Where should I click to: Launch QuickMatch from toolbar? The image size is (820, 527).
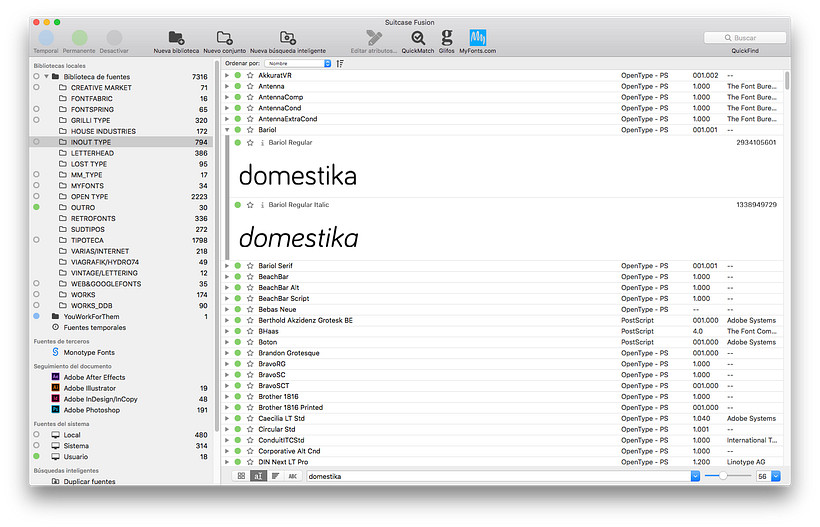[418, 38]
